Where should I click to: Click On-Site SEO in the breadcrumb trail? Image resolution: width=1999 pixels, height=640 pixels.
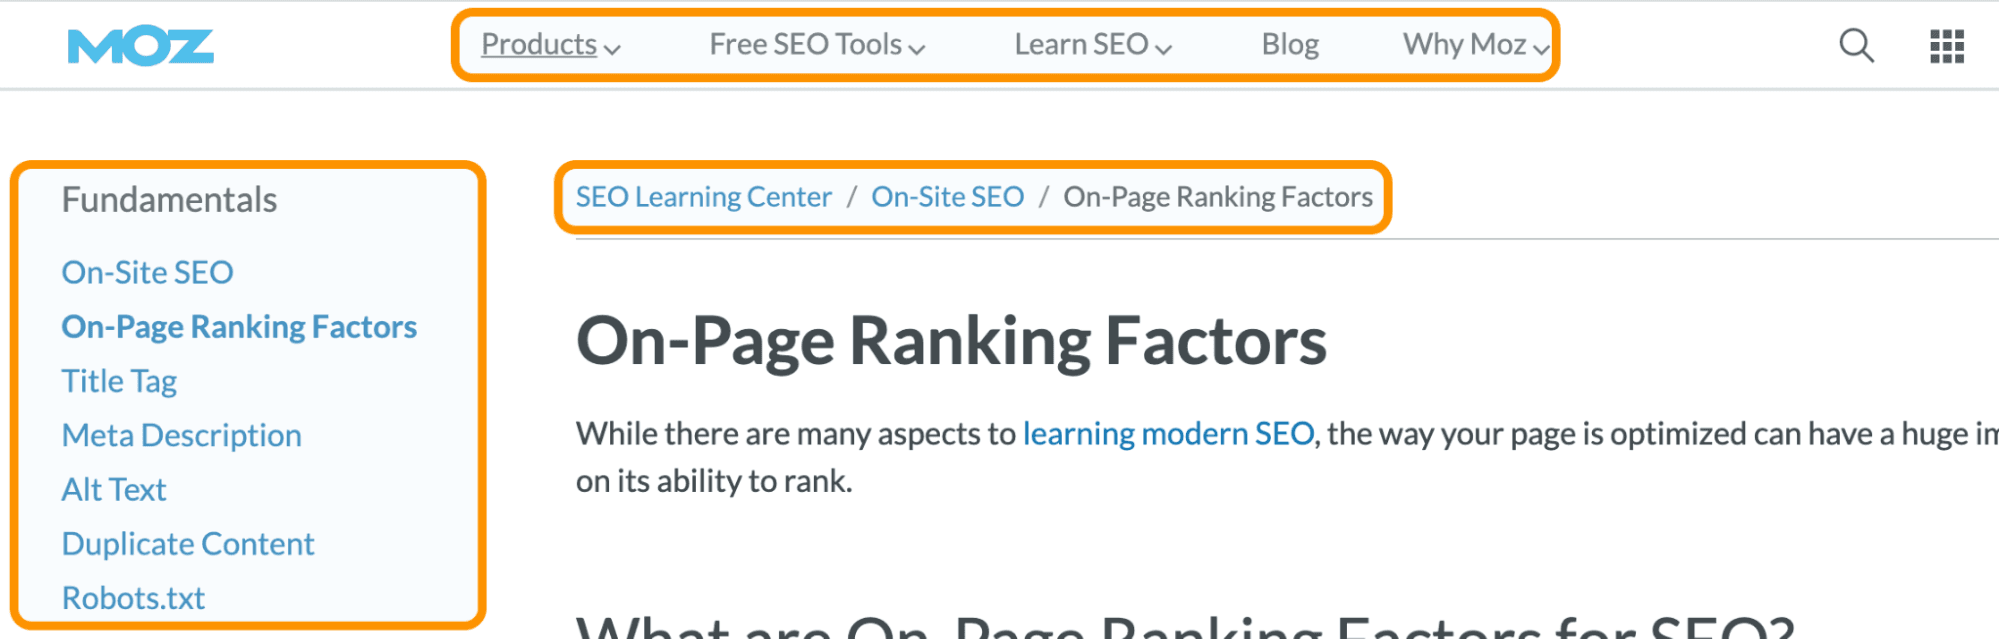946,196
